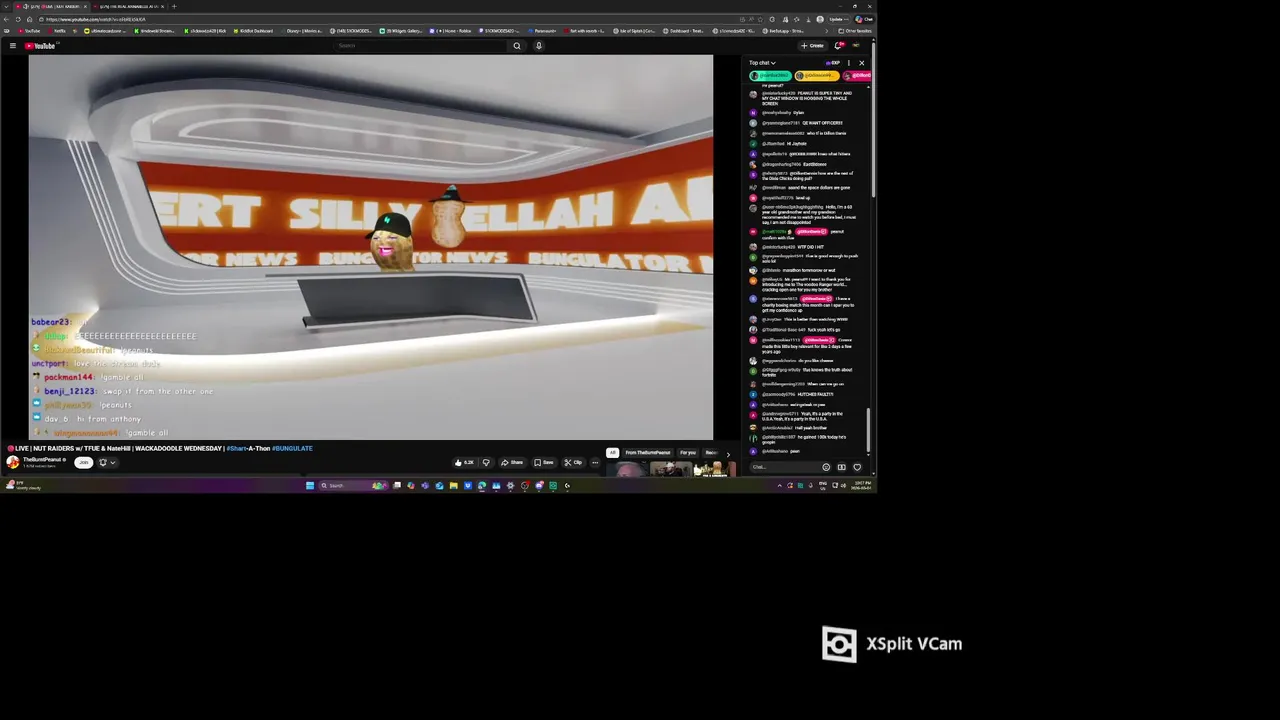Open the YouTube hamburger guide menu

point(12,45)
